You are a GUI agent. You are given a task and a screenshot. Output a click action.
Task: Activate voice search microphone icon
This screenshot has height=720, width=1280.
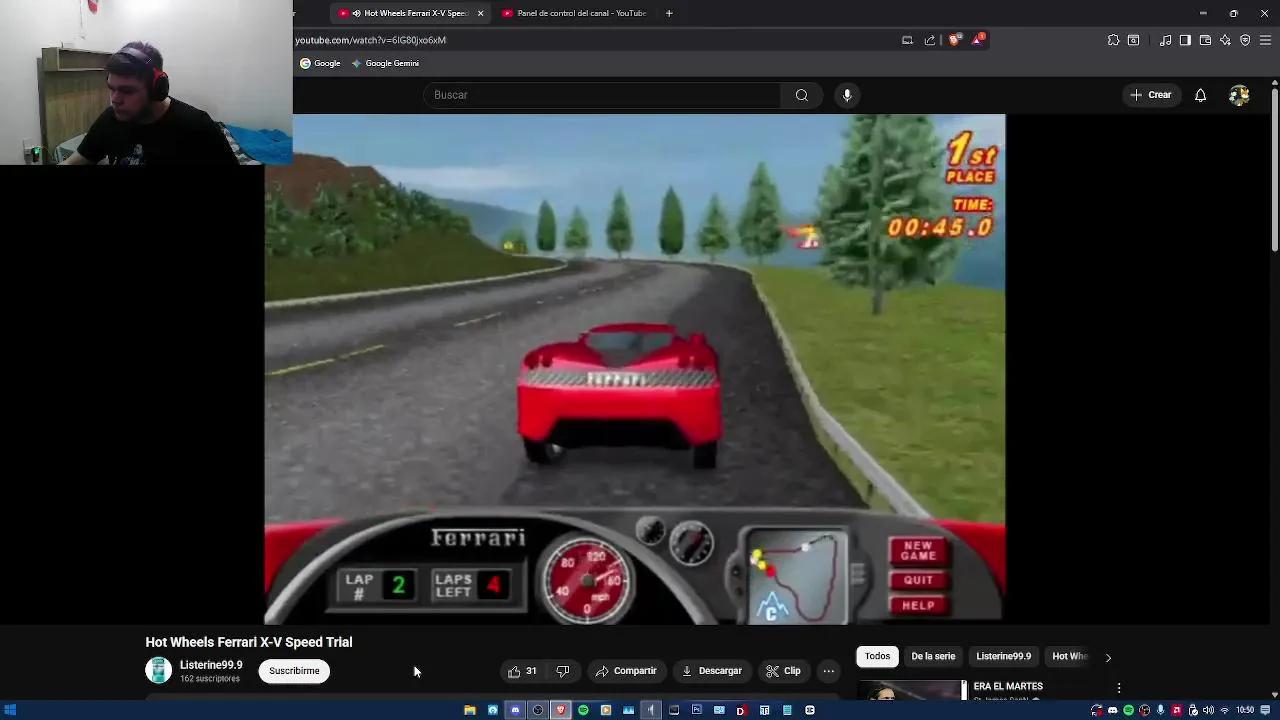pos(847,95)
